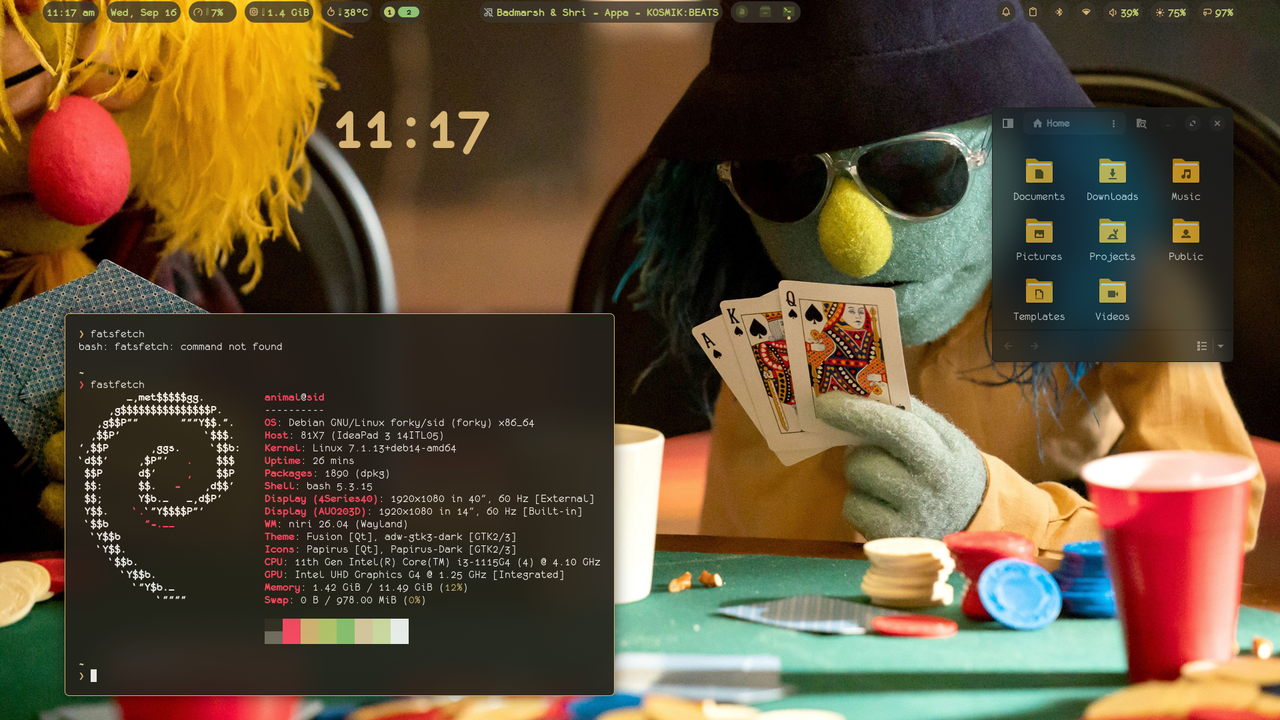Click the large 11:17 desktop clock widget

click(x=412, y=131)
